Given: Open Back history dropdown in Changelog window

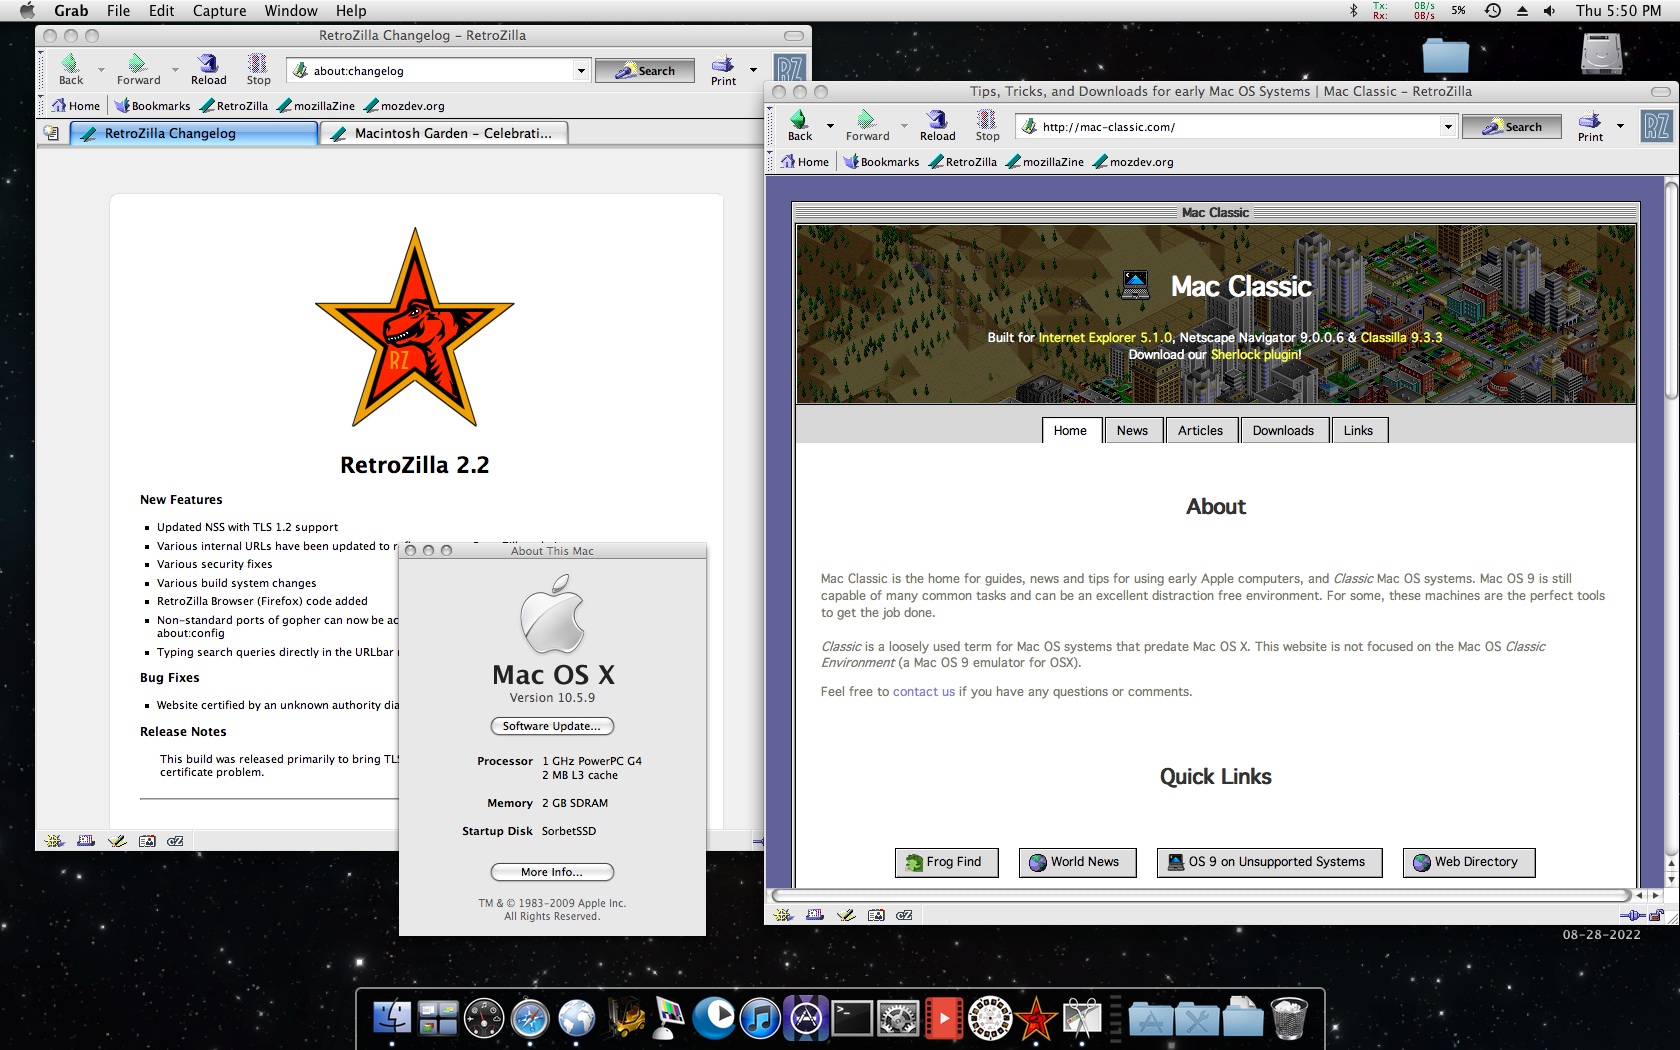Looking at the screenshot, I should (x=101, y=70).
